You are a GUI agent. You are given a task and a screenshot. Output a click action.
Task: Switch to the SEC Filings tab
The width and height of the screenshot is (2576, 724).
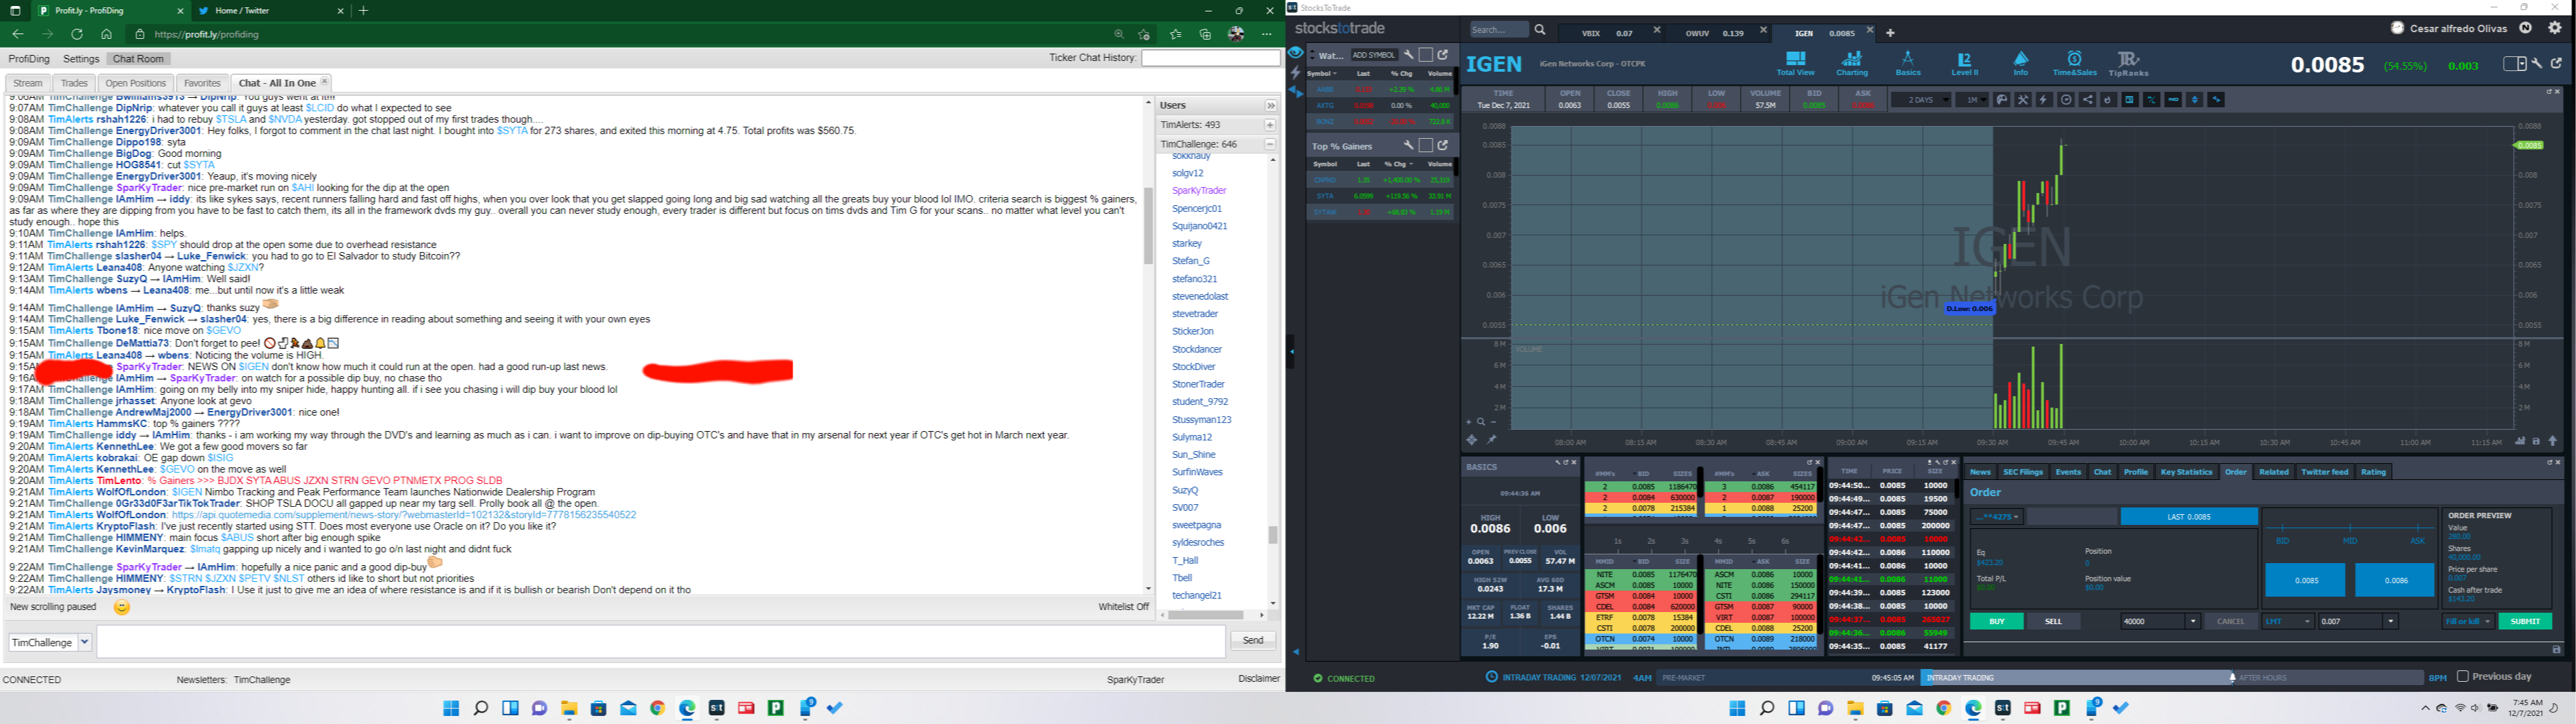(x=2022, y=472)
